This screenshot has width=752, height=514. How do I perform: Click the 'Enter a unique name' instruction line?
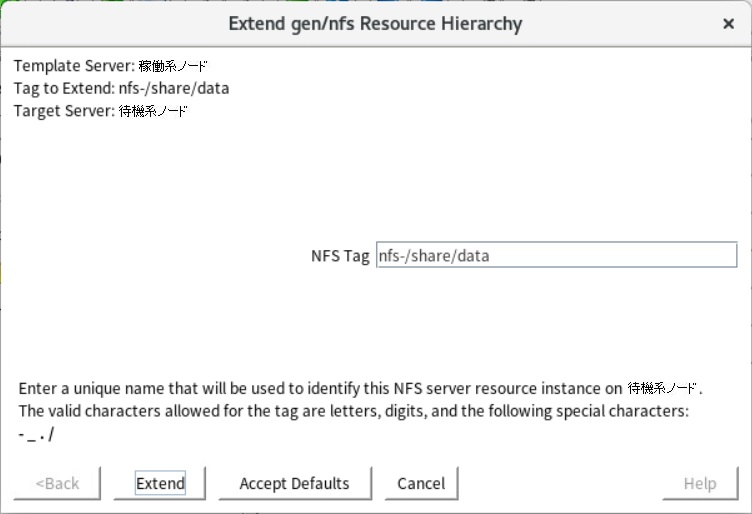pos(360,388)
